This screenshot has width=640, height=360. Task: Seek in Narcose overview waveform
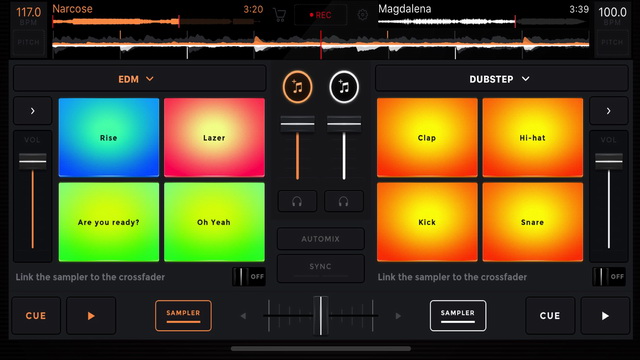tap(157, 21)
